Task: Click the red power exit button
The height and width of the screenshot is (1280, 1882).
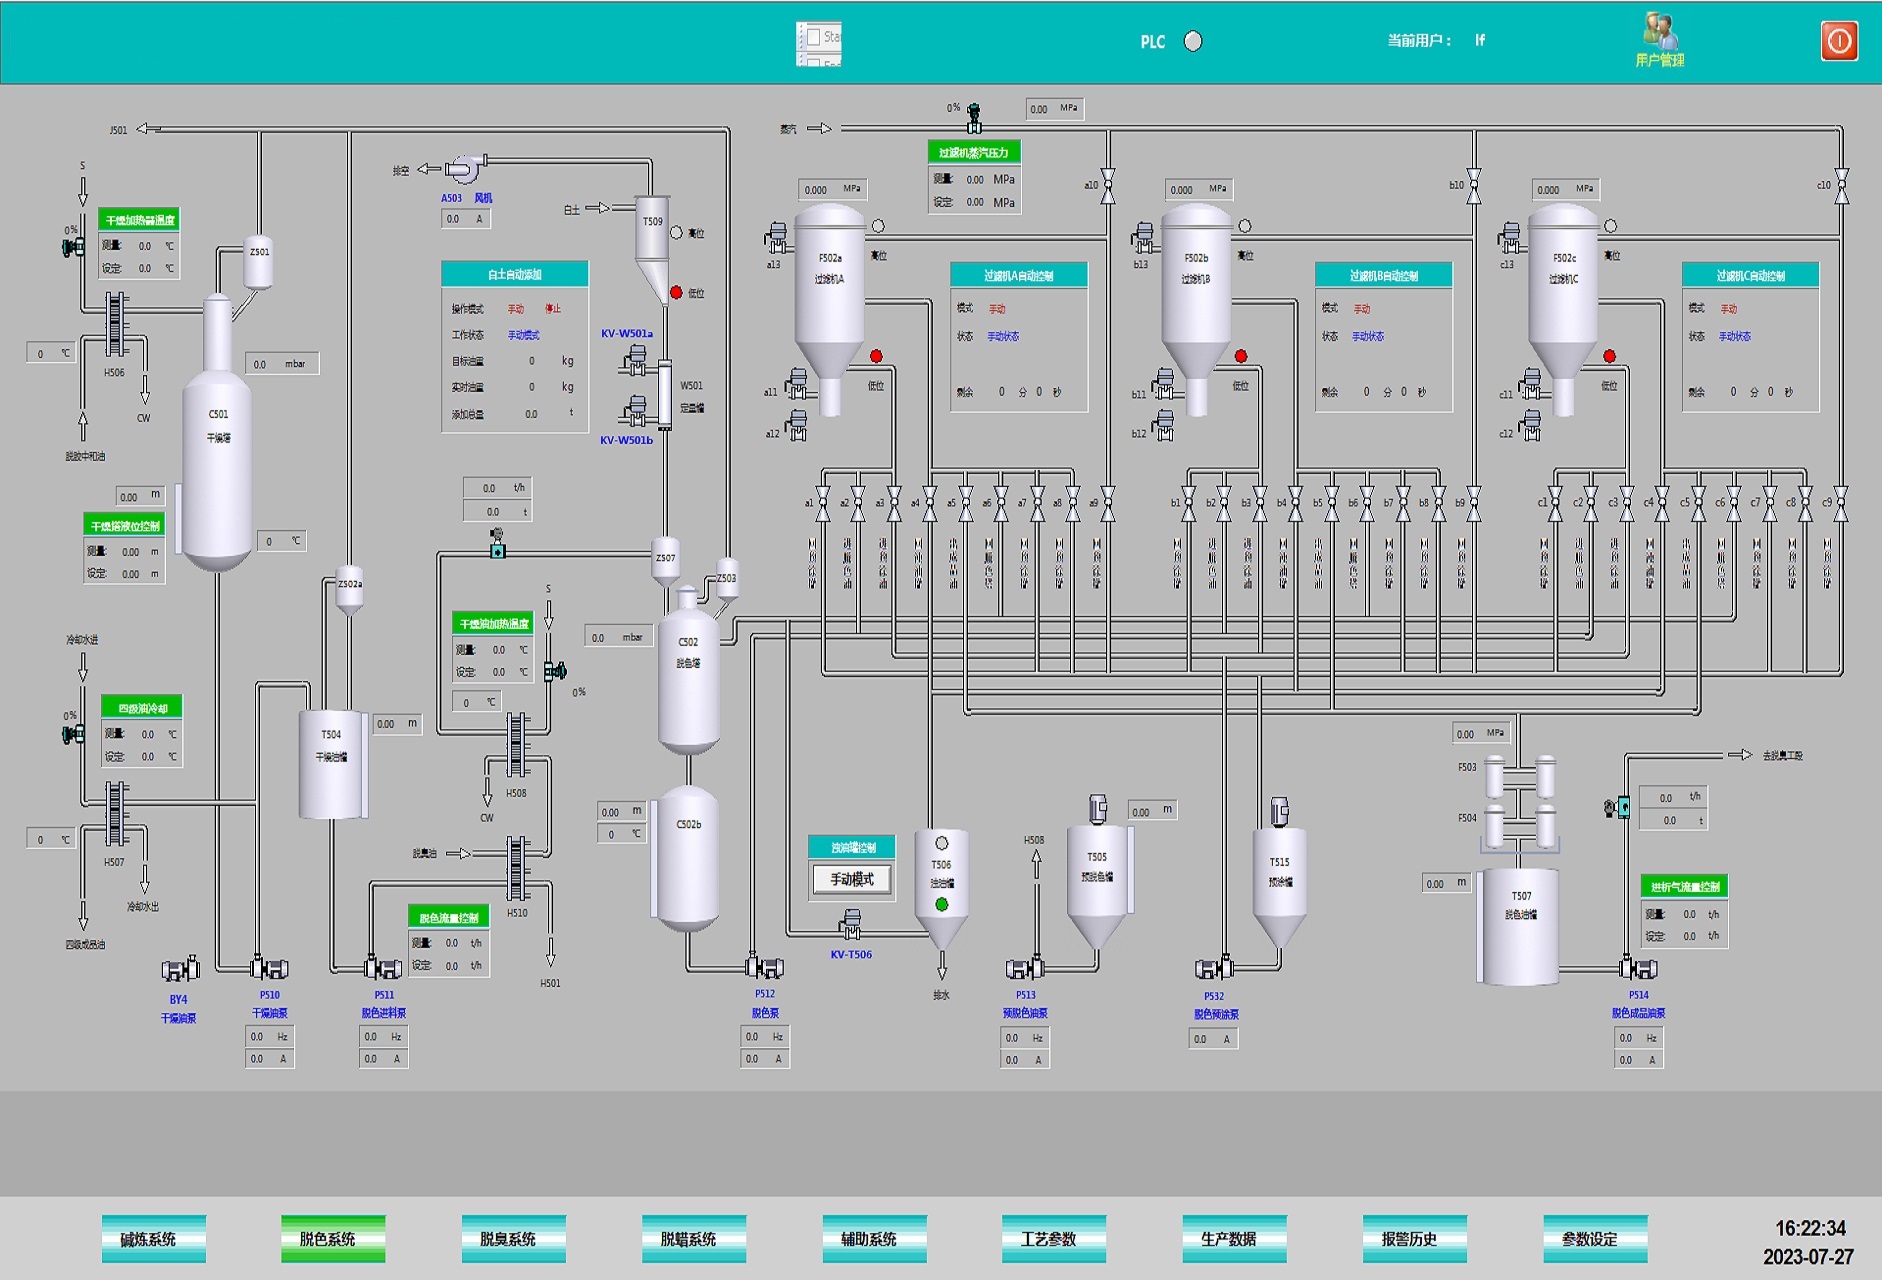Action: click(1839, 41)
